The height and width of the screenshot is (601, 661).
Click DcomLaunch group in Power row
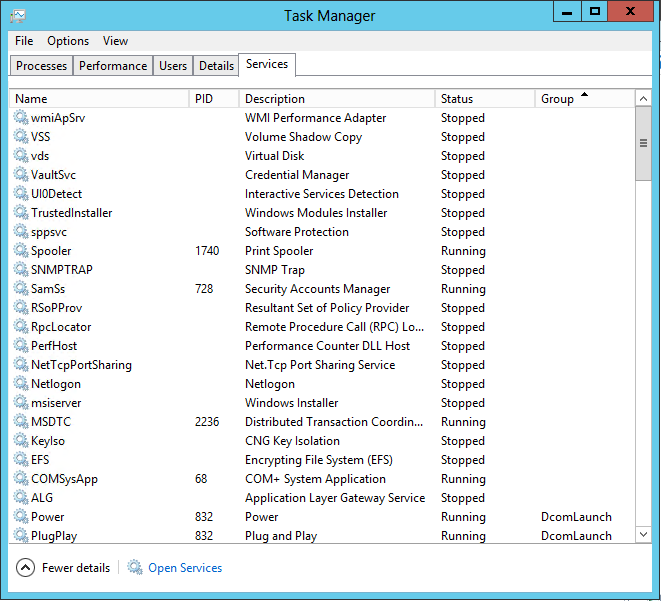point(576,517)
